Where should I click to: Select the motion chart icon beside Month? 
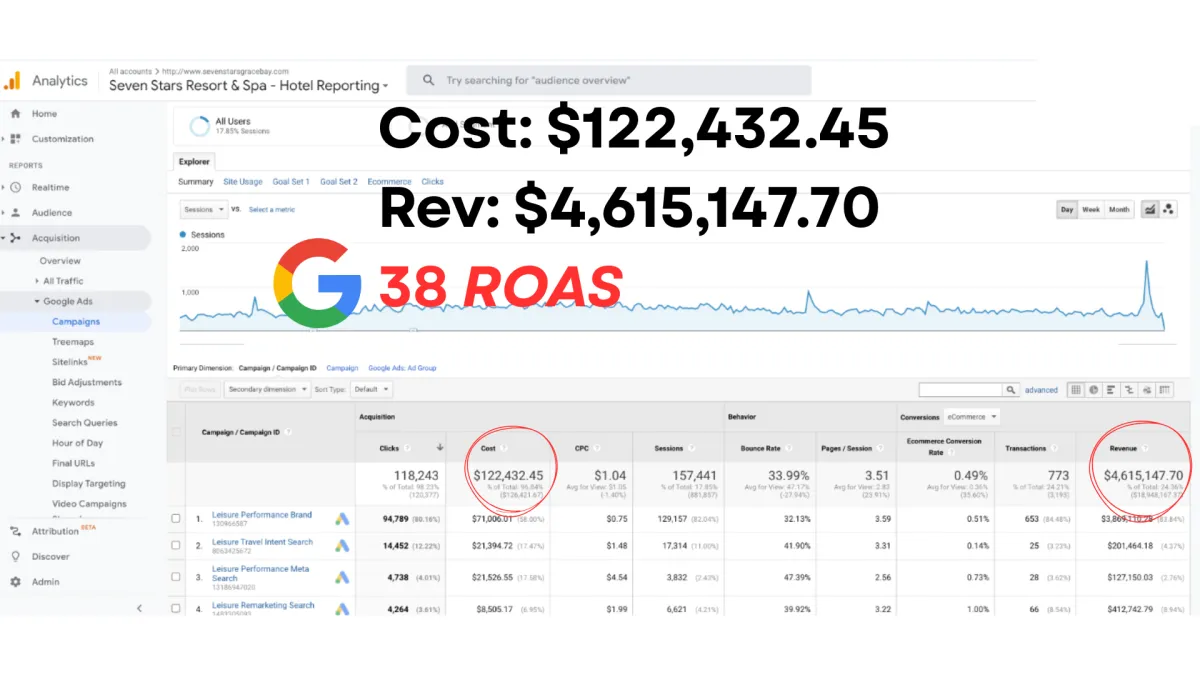1169,209
